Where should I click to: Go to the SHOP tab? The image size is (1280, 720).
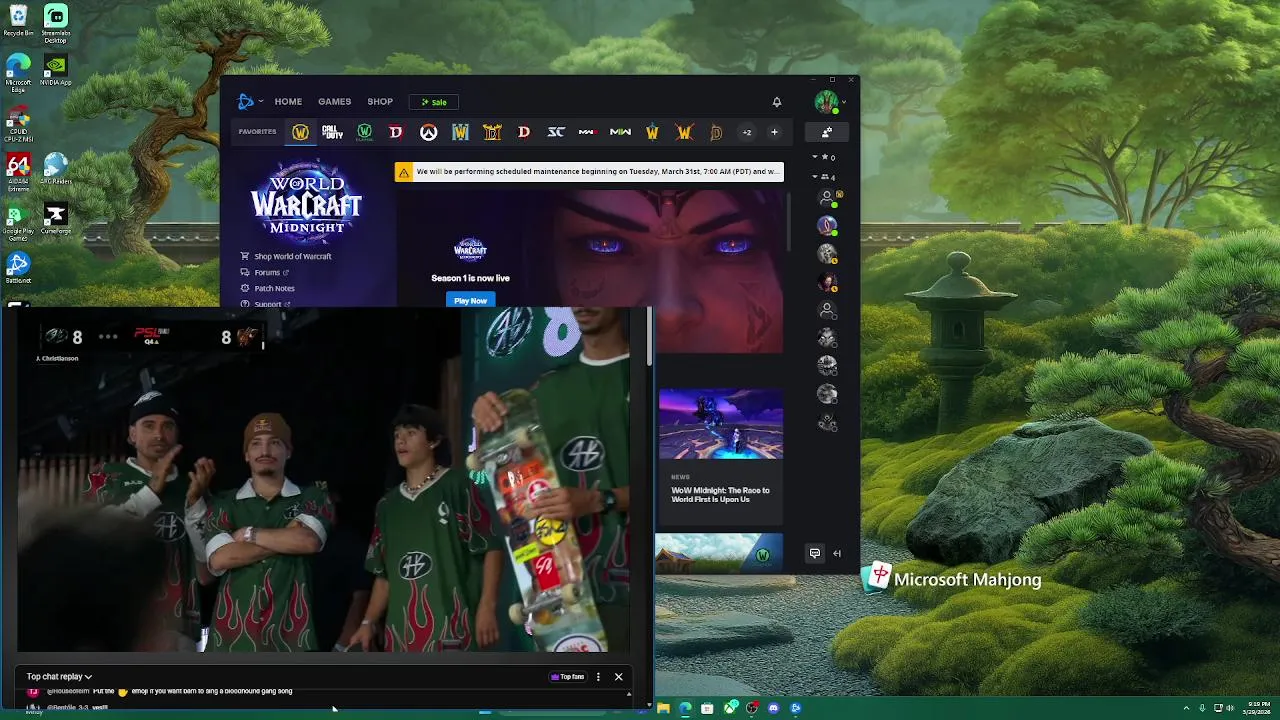click(x=380, y=102)
